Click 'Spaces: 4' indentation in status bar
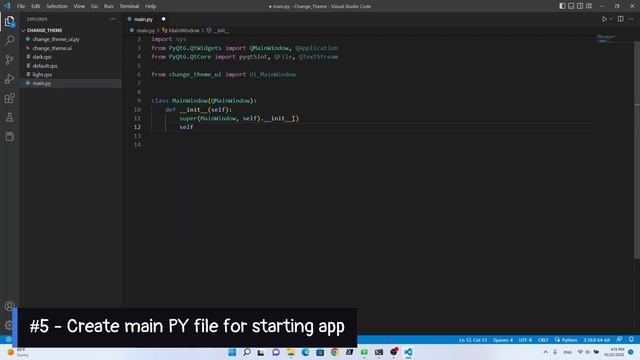 [502, 340]
